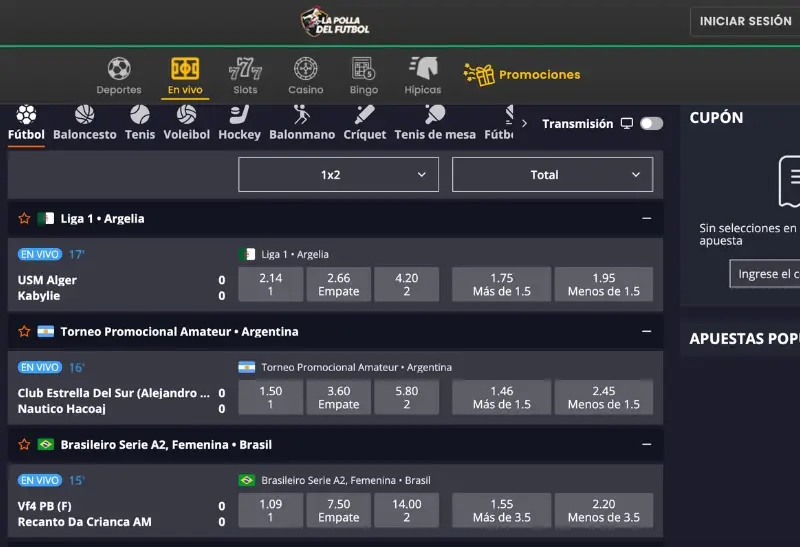This screenshot has width=800, height=547.
Task: Collapse the Liga 1 Argelia section
Action: tap(646, 218)
